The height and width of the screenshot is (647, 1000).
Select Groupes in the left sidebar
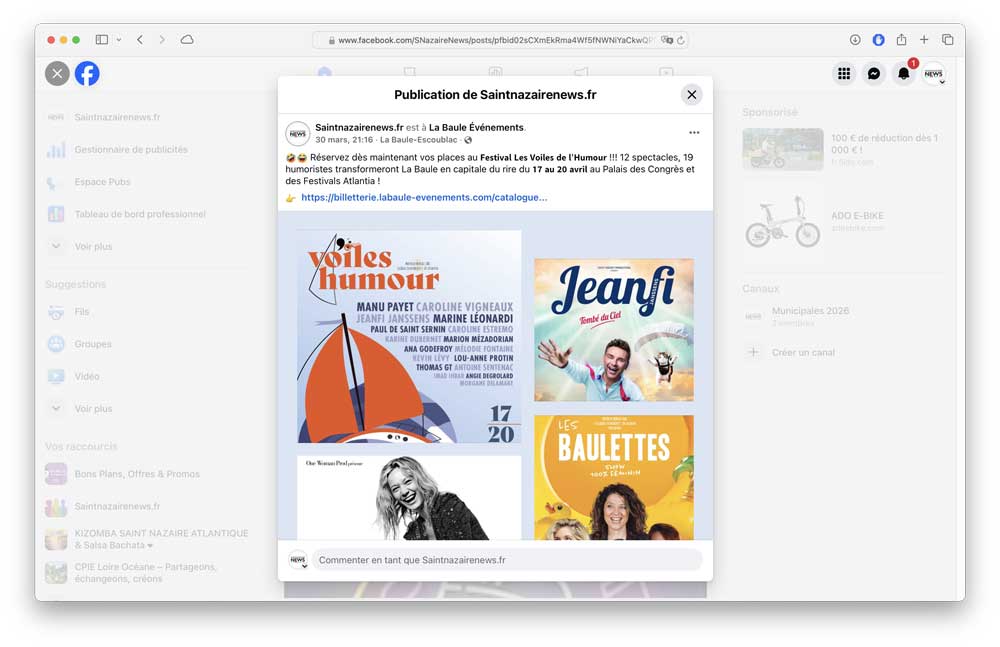point(93,344)
